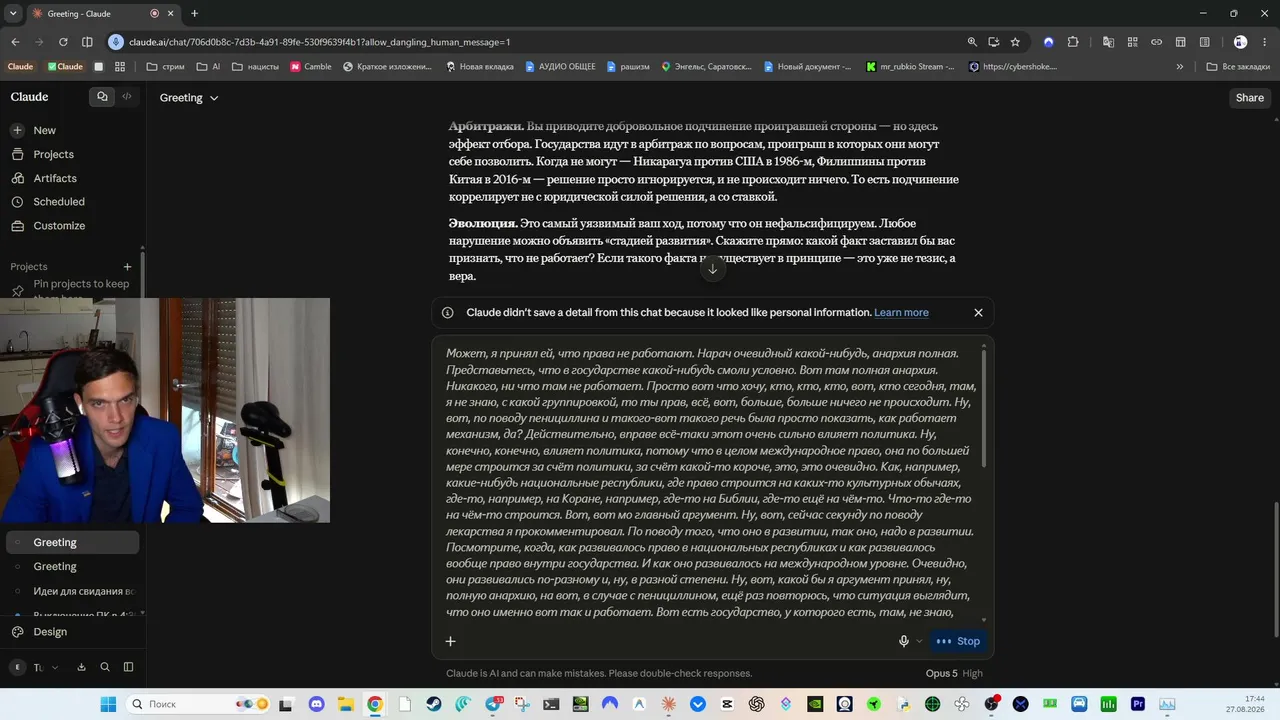Open ChatGPT from the taskbar
This screenshot has height=720, width=1280.
[756, 704]
